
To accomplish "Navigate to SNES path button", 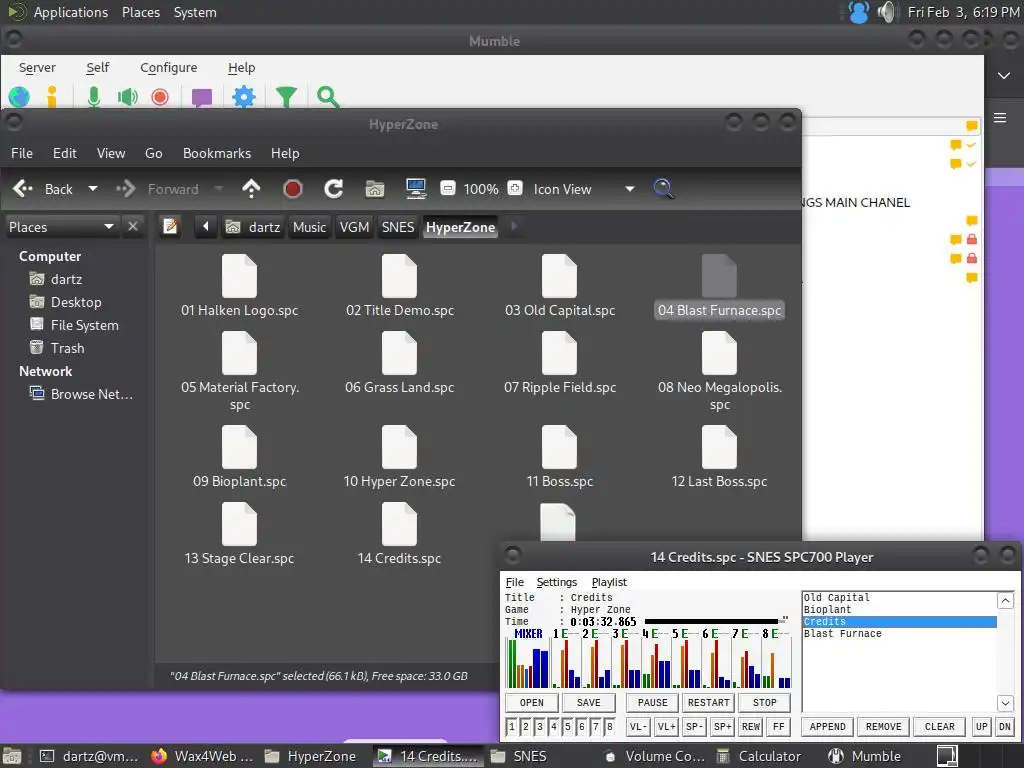I will (x=398, y=227).
